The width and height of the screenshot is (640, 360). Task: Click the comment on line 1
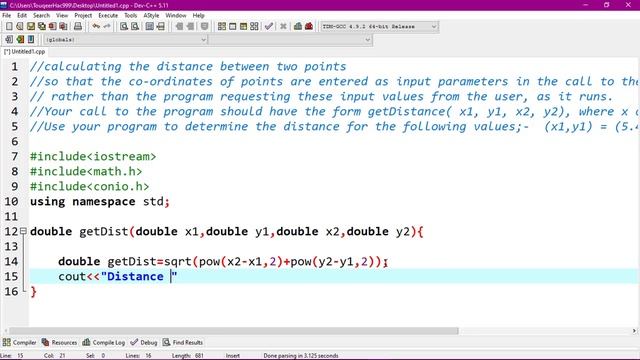pos(188,67)
